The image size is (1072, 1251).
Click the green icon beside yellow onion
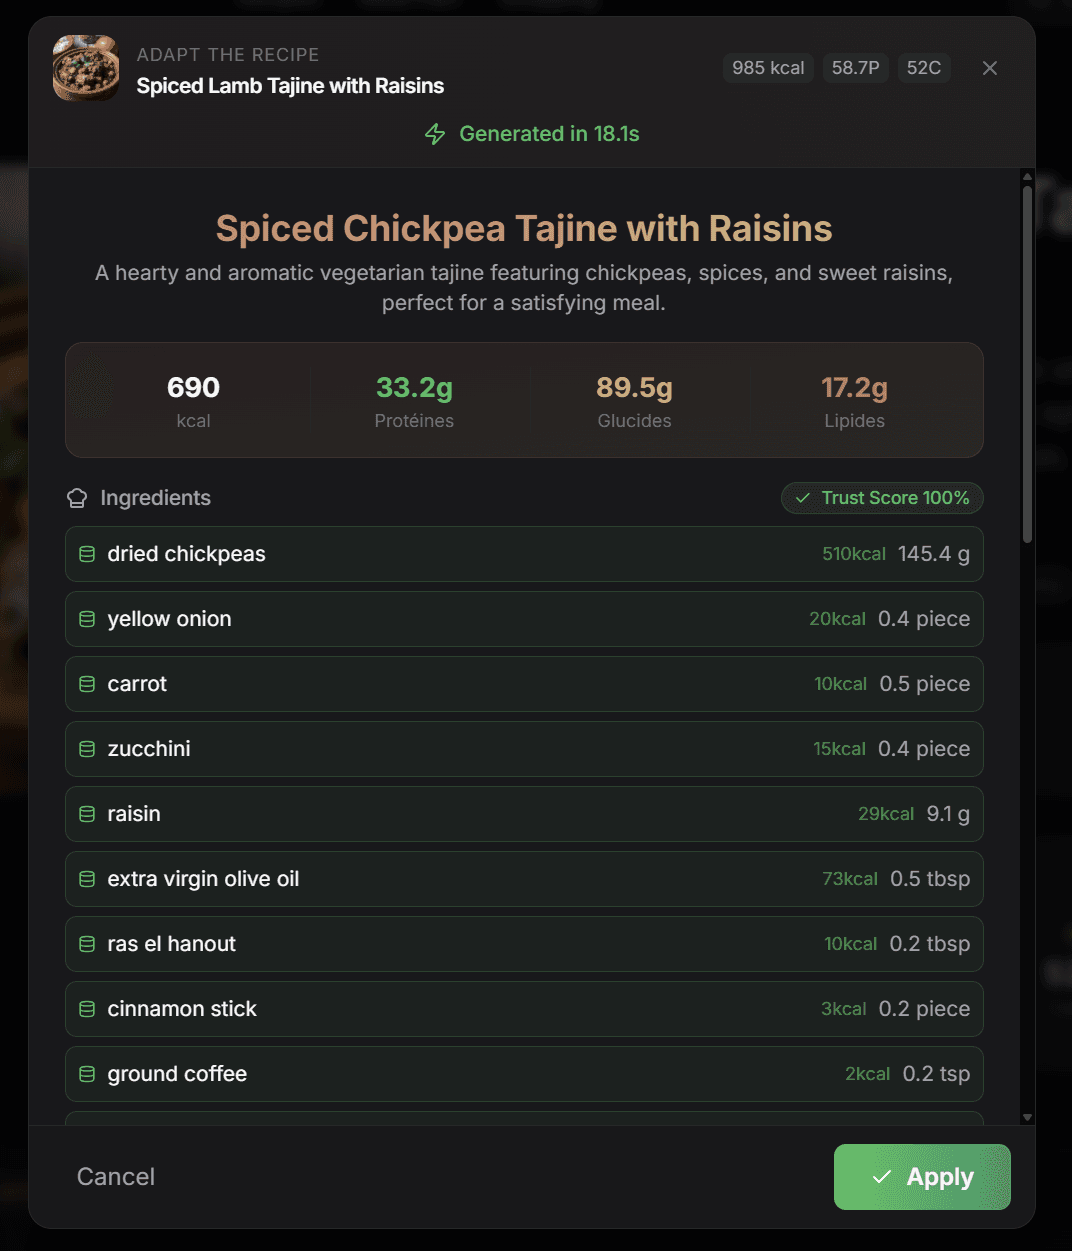click(x=86, y=619)
